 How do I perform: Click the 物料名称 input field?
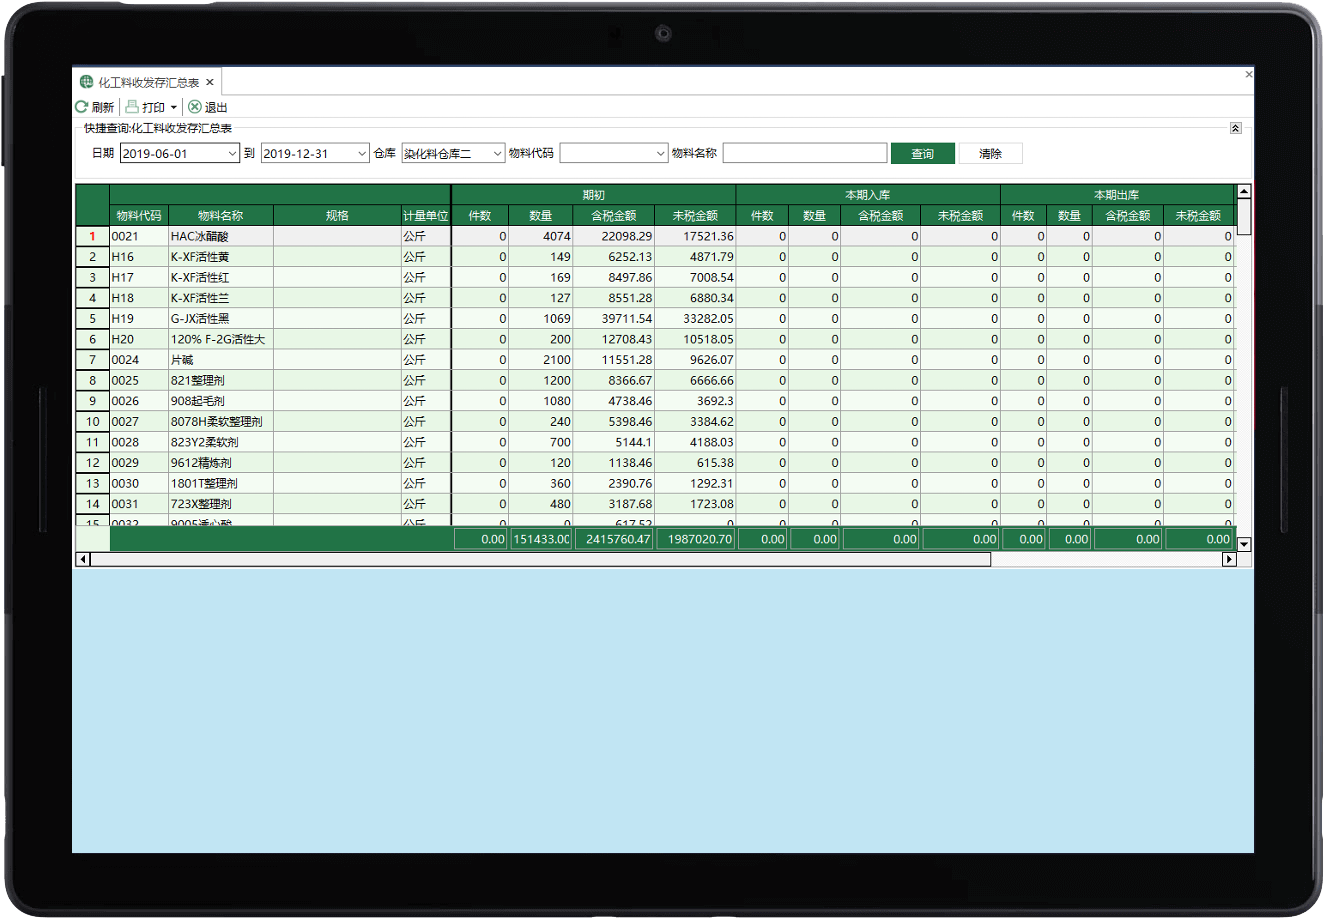point(805,153)
